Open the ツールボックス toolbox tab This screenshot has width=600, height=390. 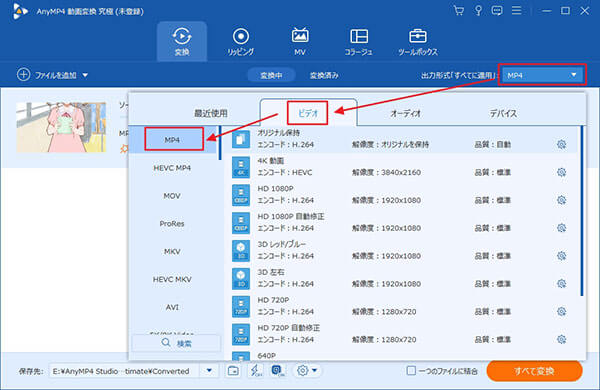pos(418,41)
